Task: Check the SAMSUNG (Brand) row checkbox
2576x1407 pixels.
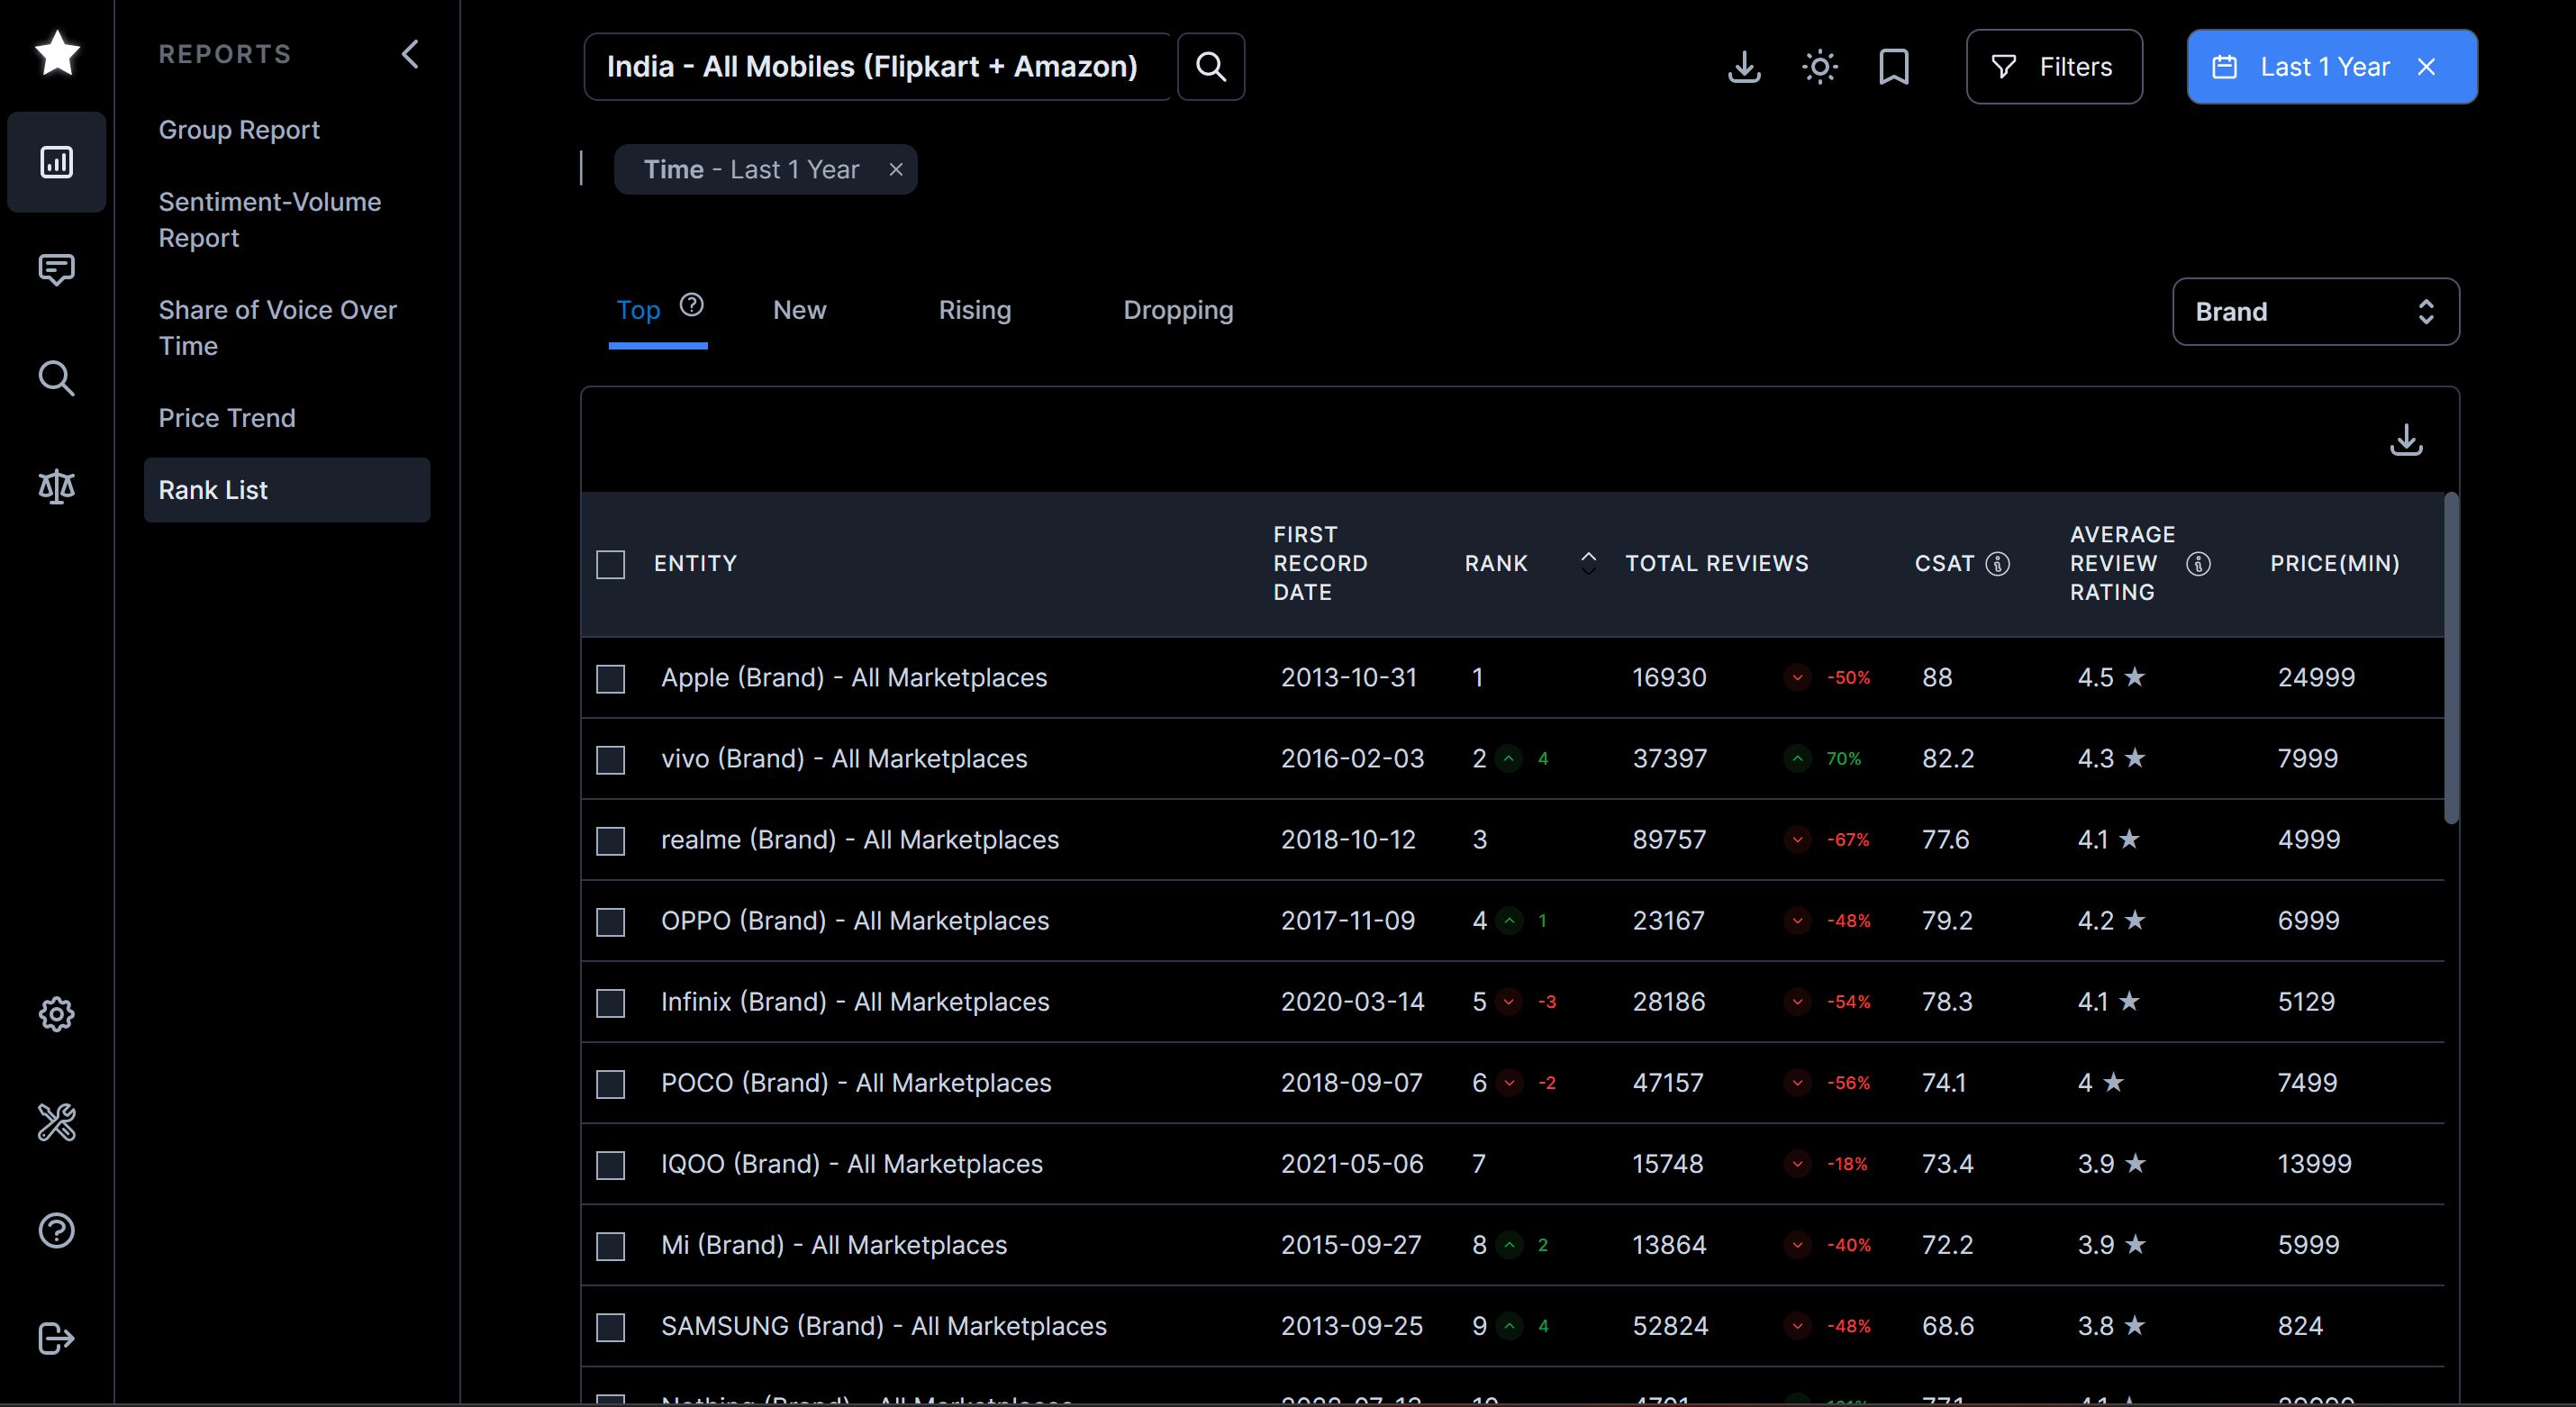Action: pos(610,1327)
